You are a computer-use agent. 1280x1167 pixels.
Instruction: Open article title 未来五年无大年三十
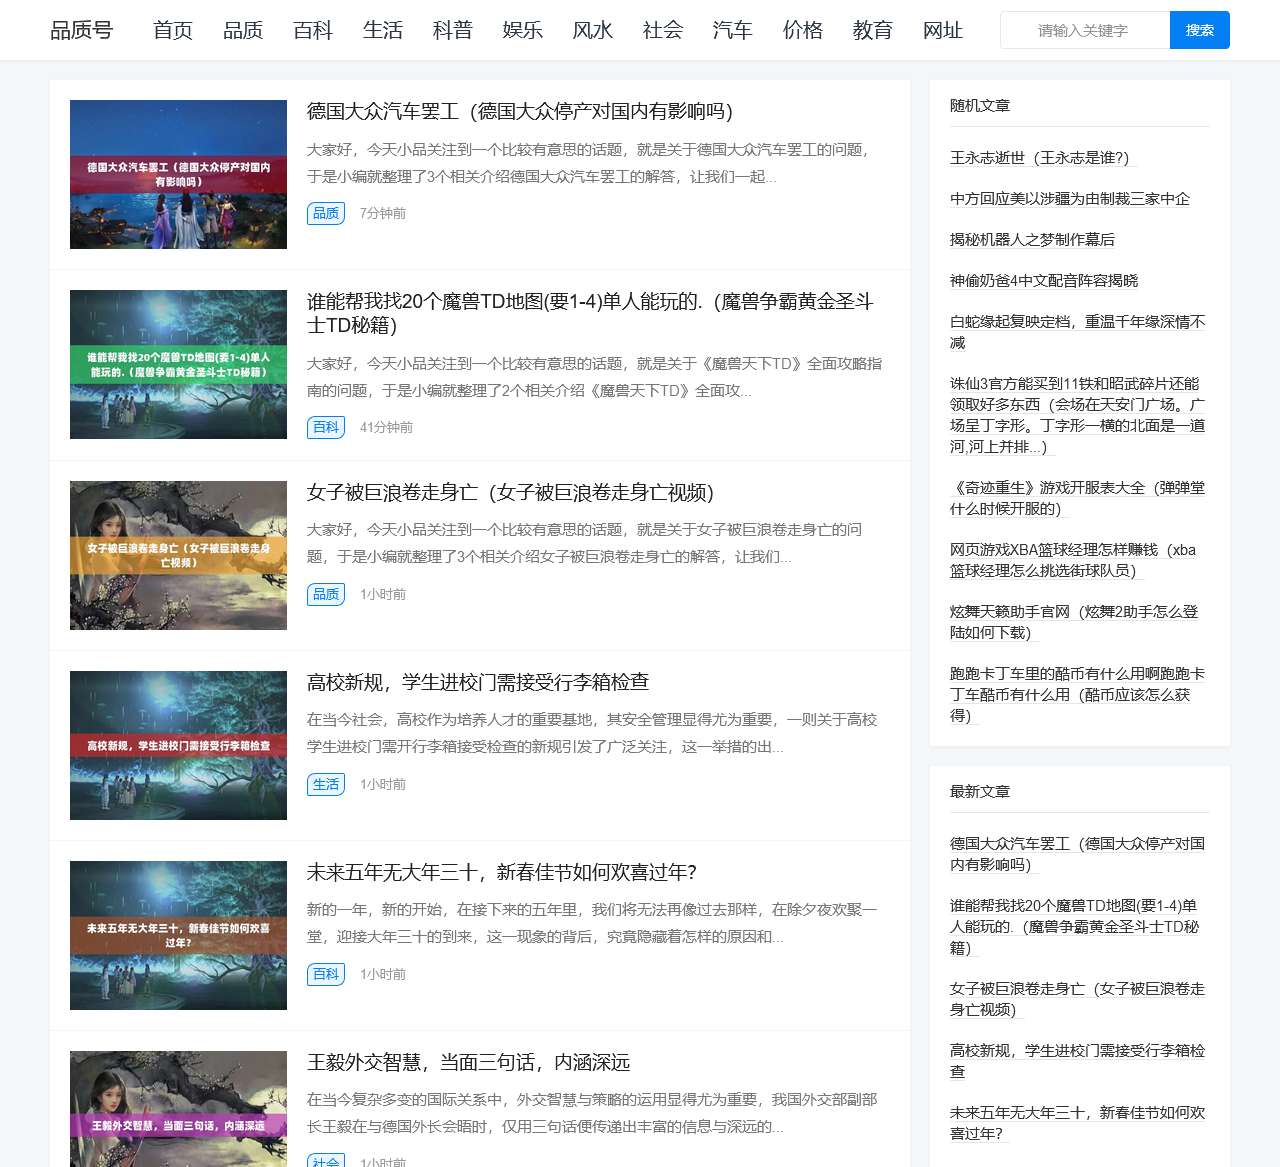coord(502,872)
